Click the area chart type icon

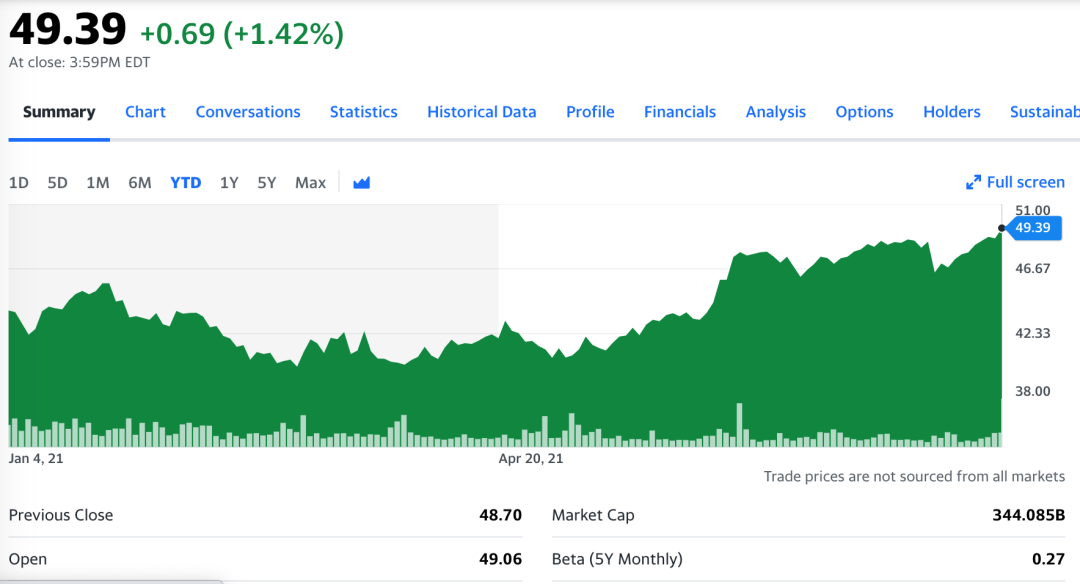[x=362, y=182]
